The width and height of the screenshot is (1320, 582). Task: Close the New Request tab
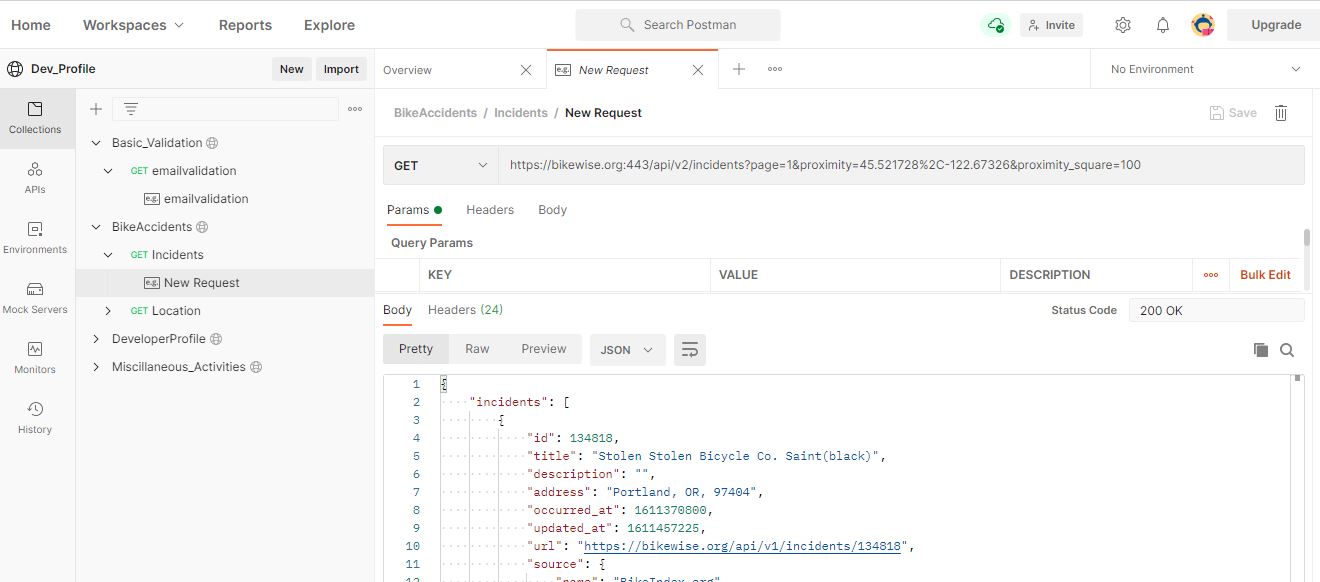tap(698, 70)
